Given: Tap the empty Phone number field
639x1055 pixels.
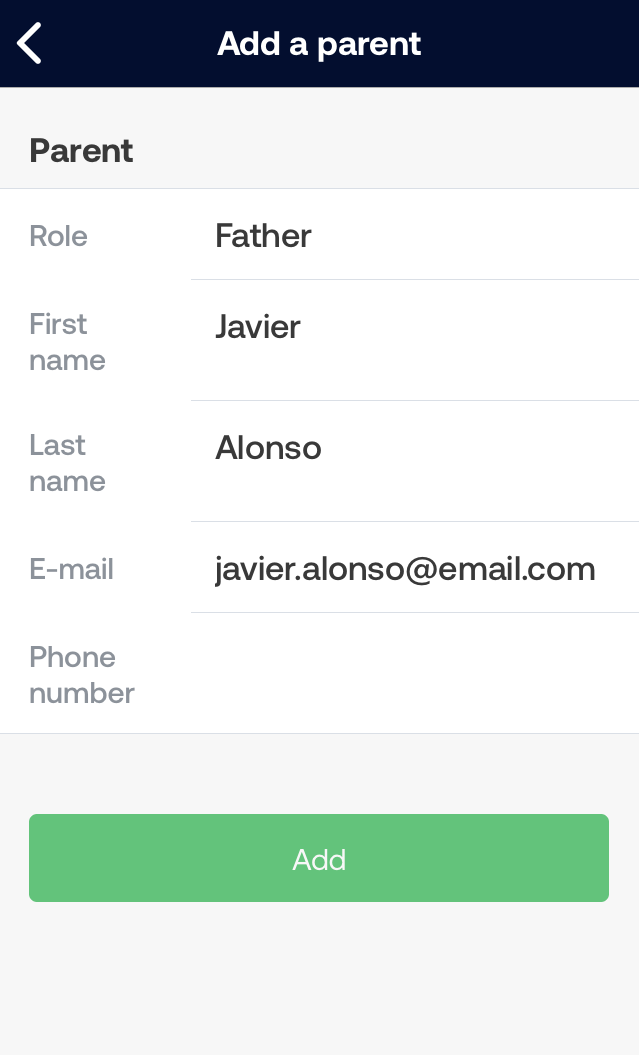Looking at the screenshot, I should (414, 674).
